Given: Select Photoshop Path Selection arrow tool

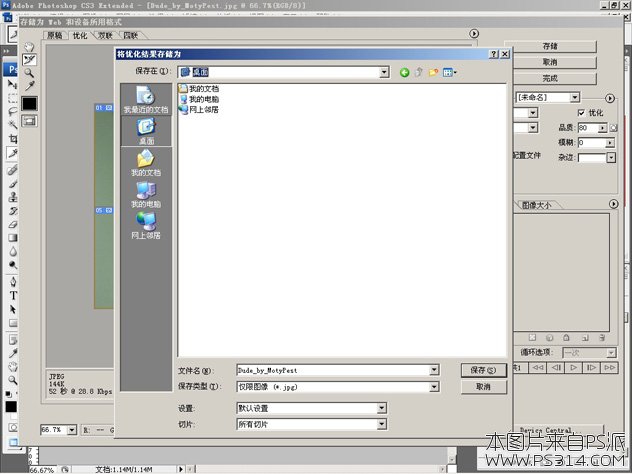Looking at the screenshot, I should click(13, 309).
